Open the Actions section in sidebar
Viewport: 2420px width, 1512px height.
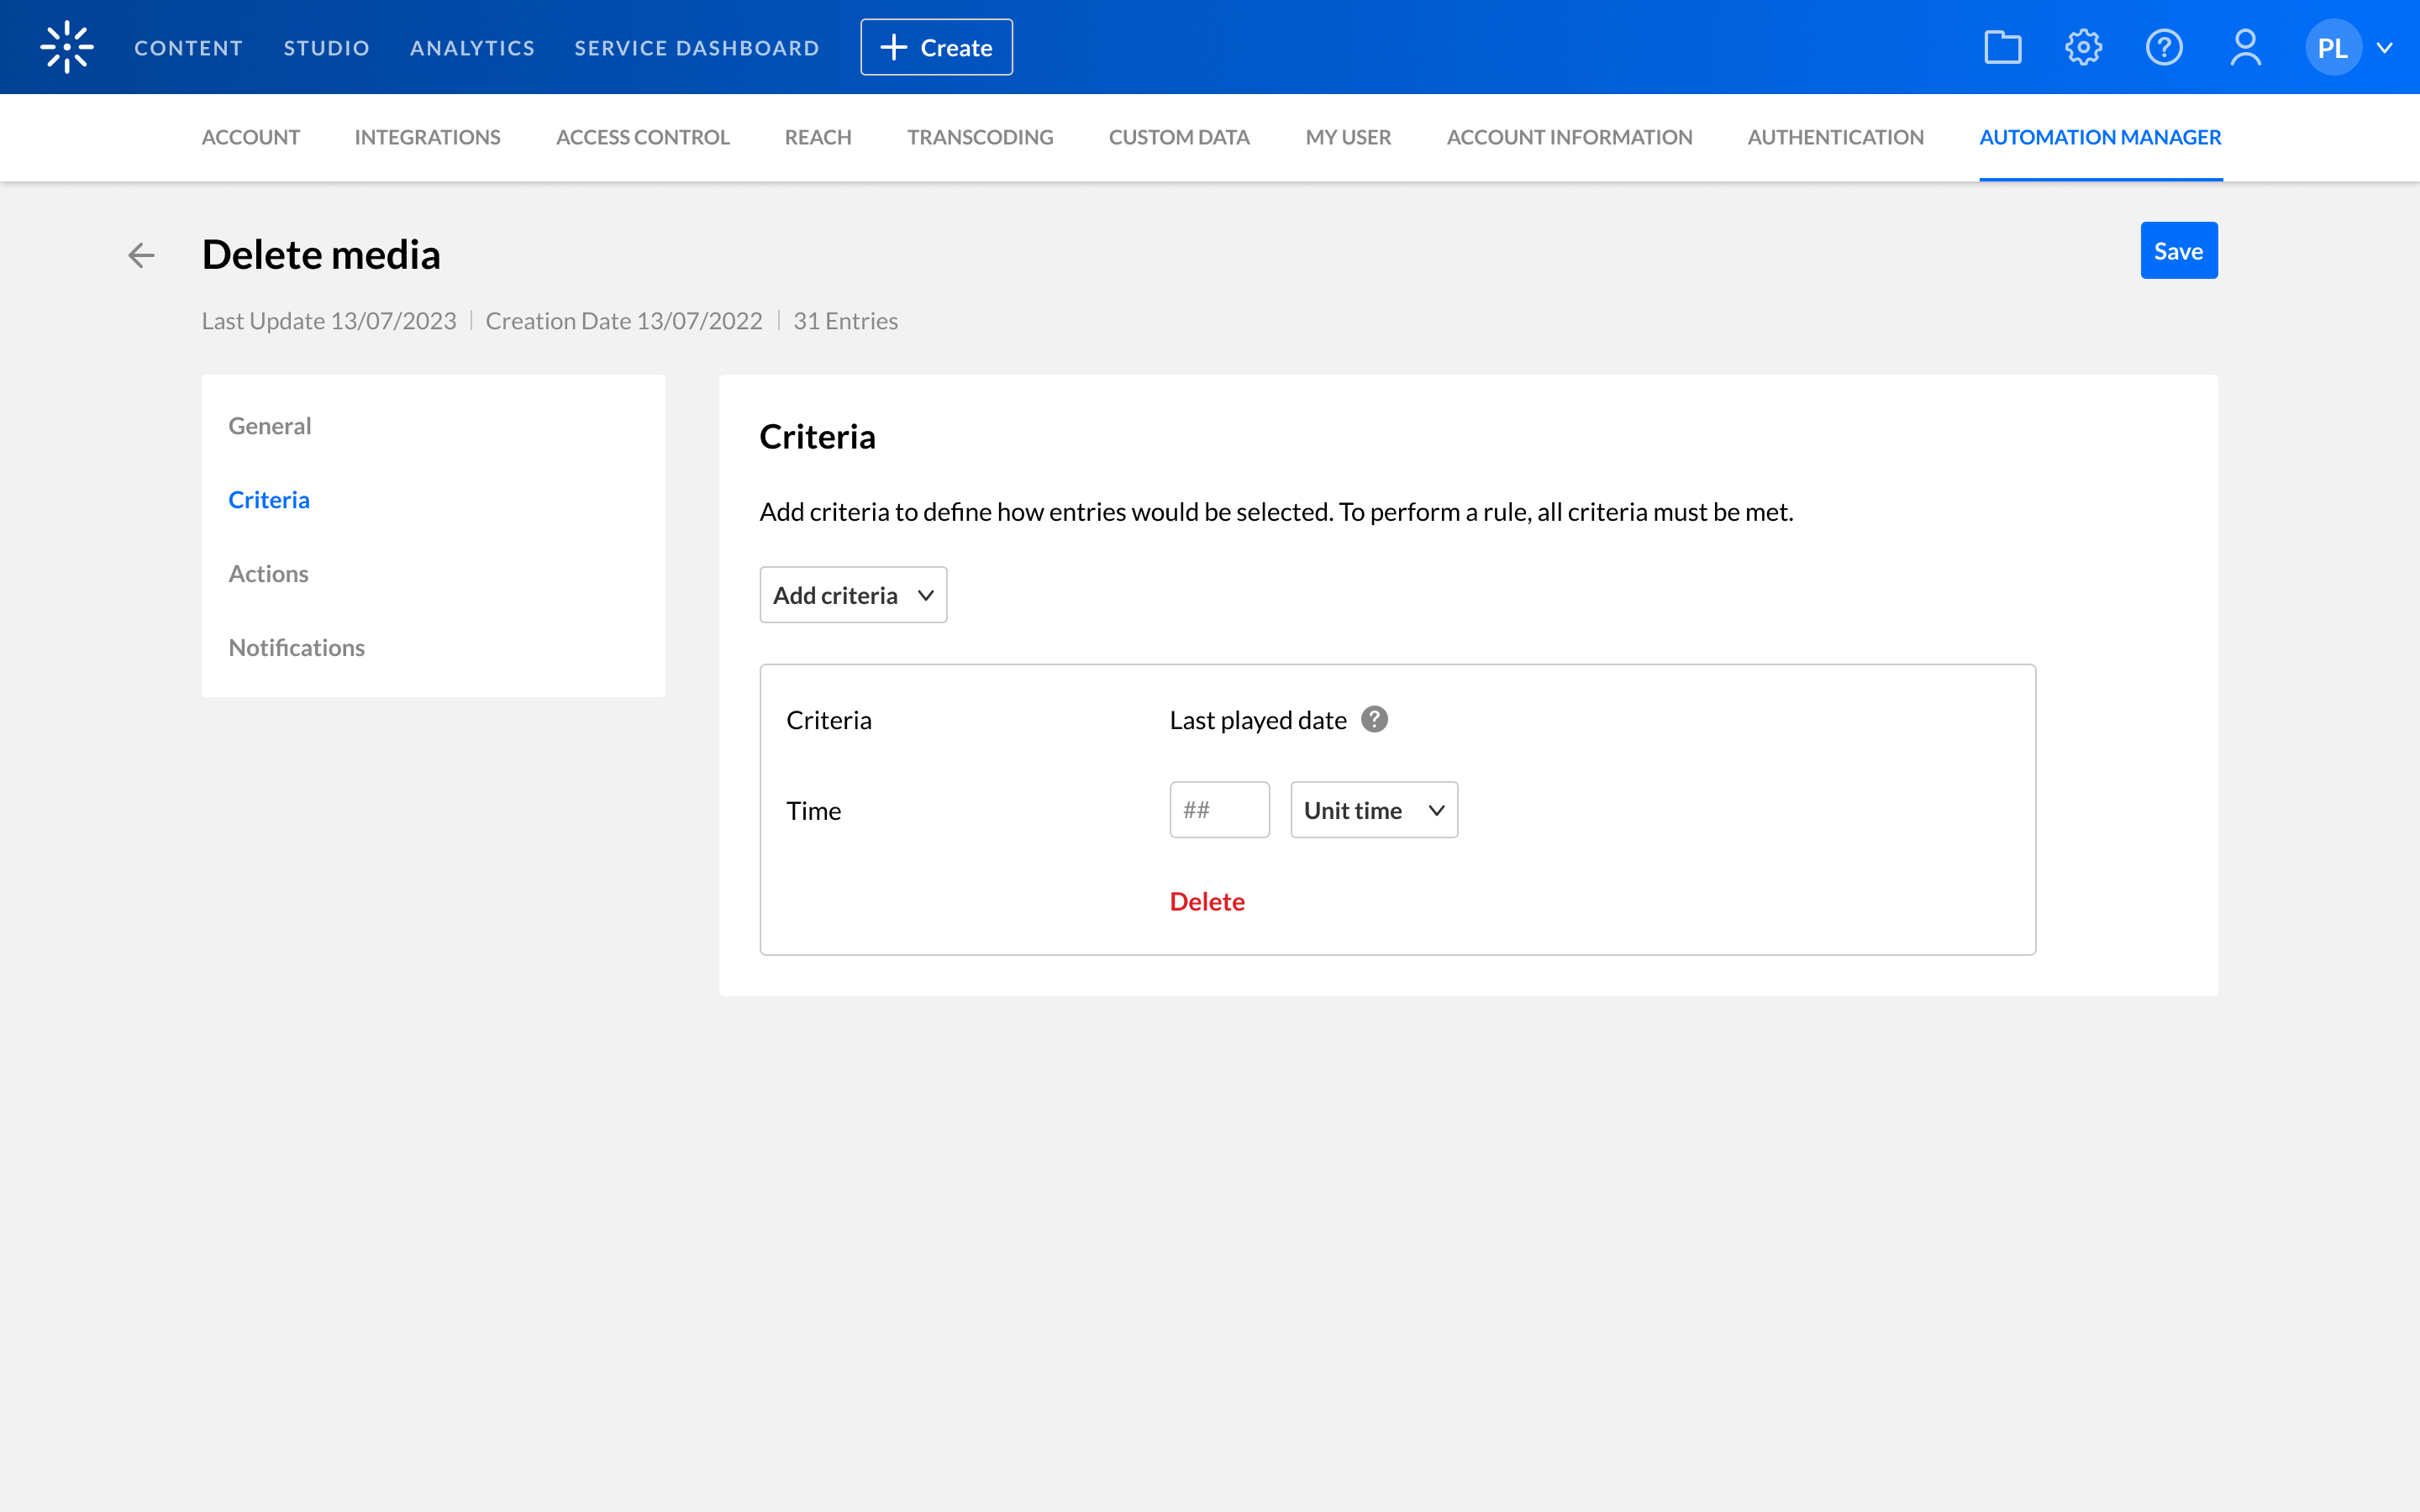[268, 573]
